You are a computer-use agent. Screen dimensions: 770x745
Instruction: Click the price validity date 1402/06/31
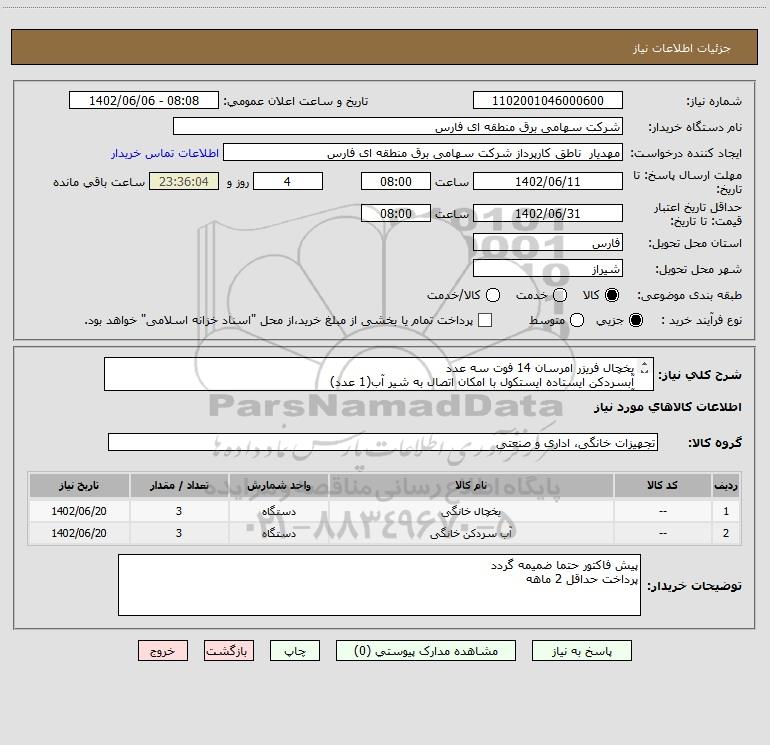pos(548,213)
